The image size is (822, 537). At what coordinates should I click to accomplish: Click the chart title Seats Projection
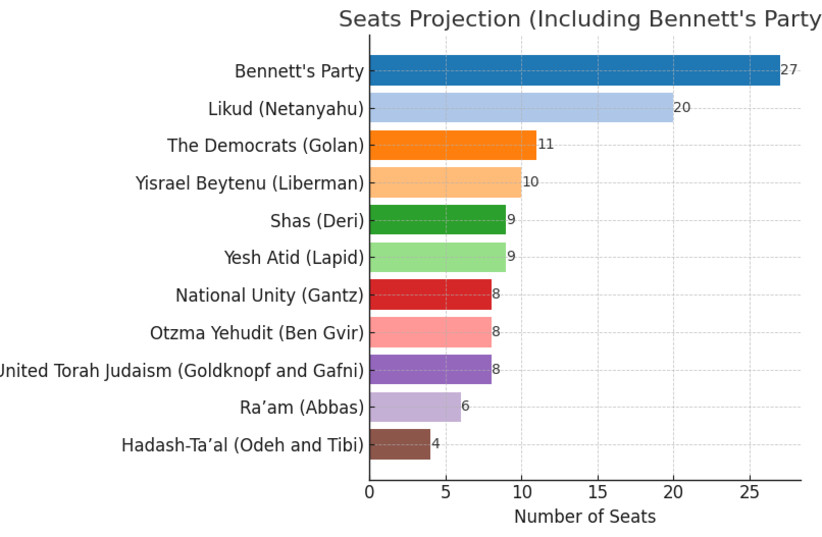[x=580, y=19]
